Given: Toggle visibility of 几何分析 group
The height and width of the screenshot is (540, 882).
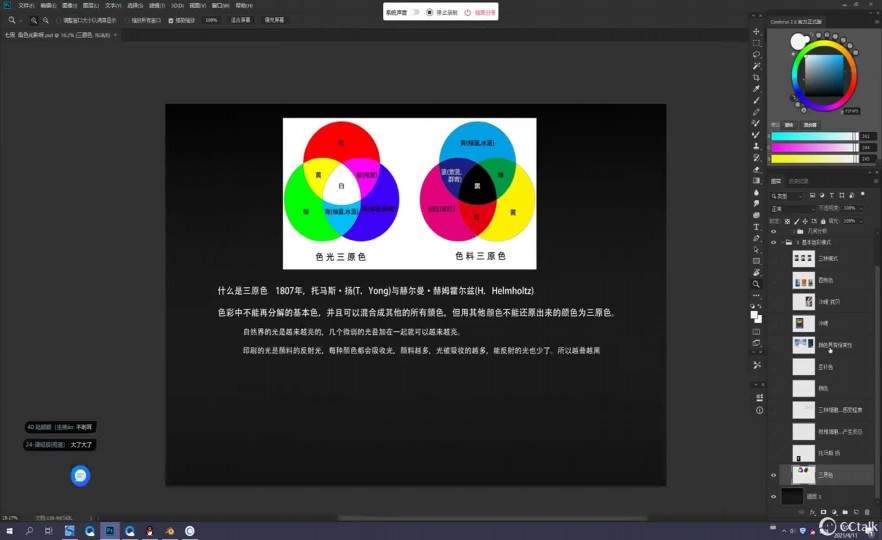Looking at the screenshot, I should (773, 231).
